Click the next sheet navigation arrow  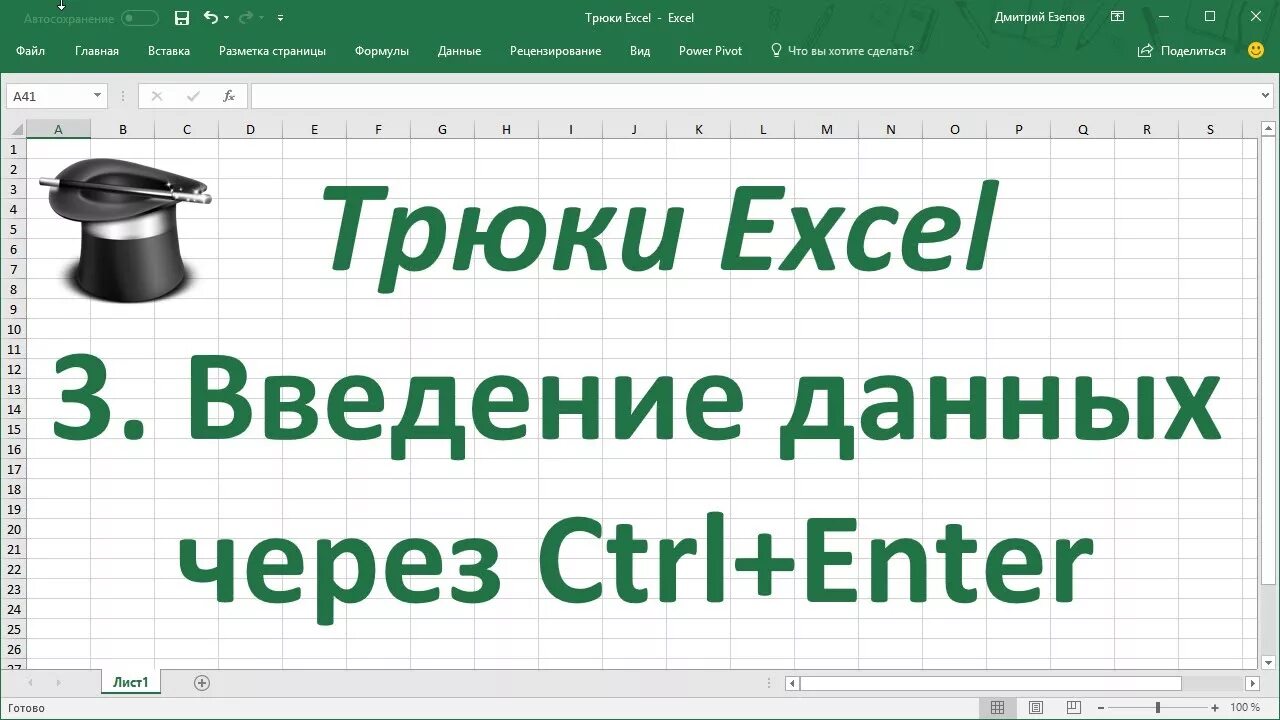tap(58, 683)
